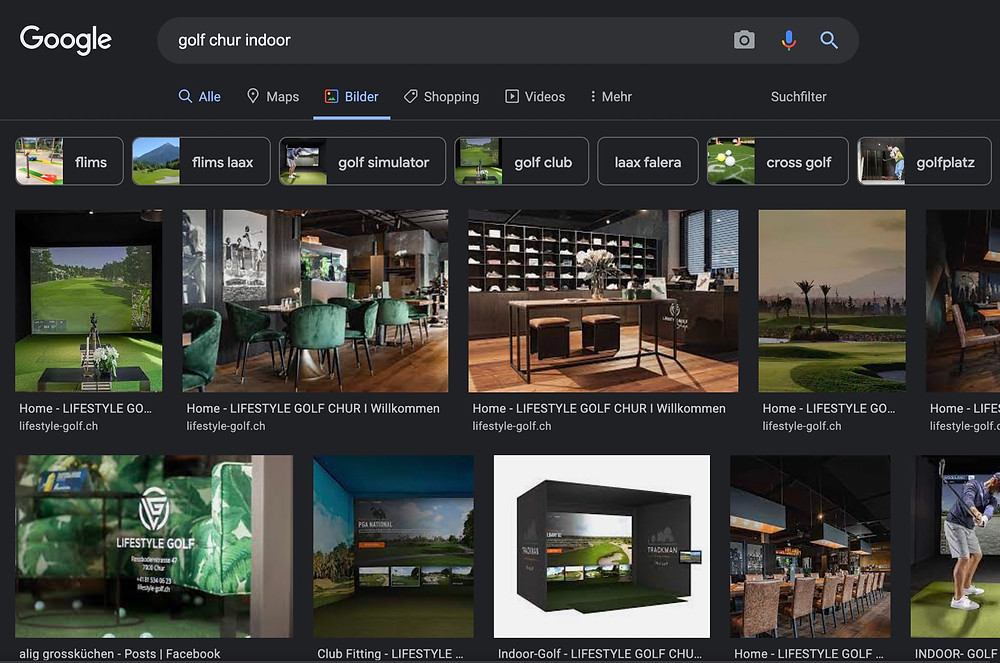Pick the laax falera chip
Screen dimensions: 1000x663
647,161
